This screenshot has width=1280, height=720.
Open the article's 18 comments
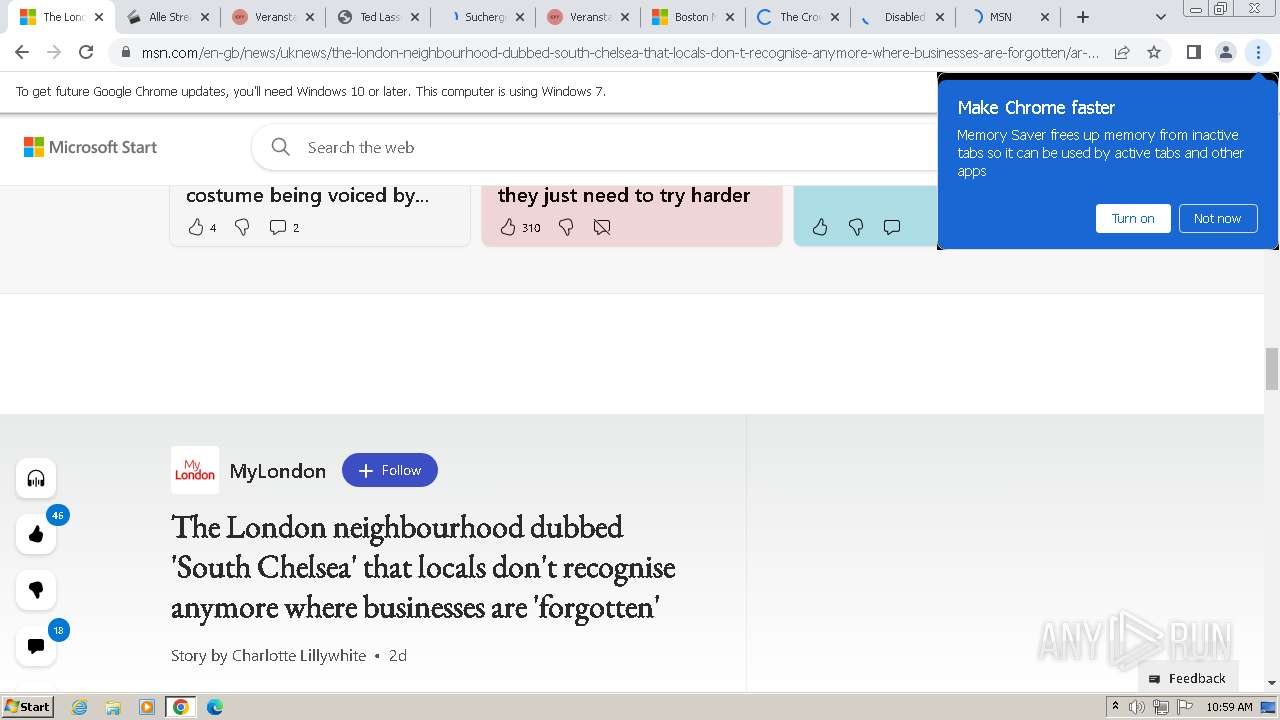[x=36, y=646]
